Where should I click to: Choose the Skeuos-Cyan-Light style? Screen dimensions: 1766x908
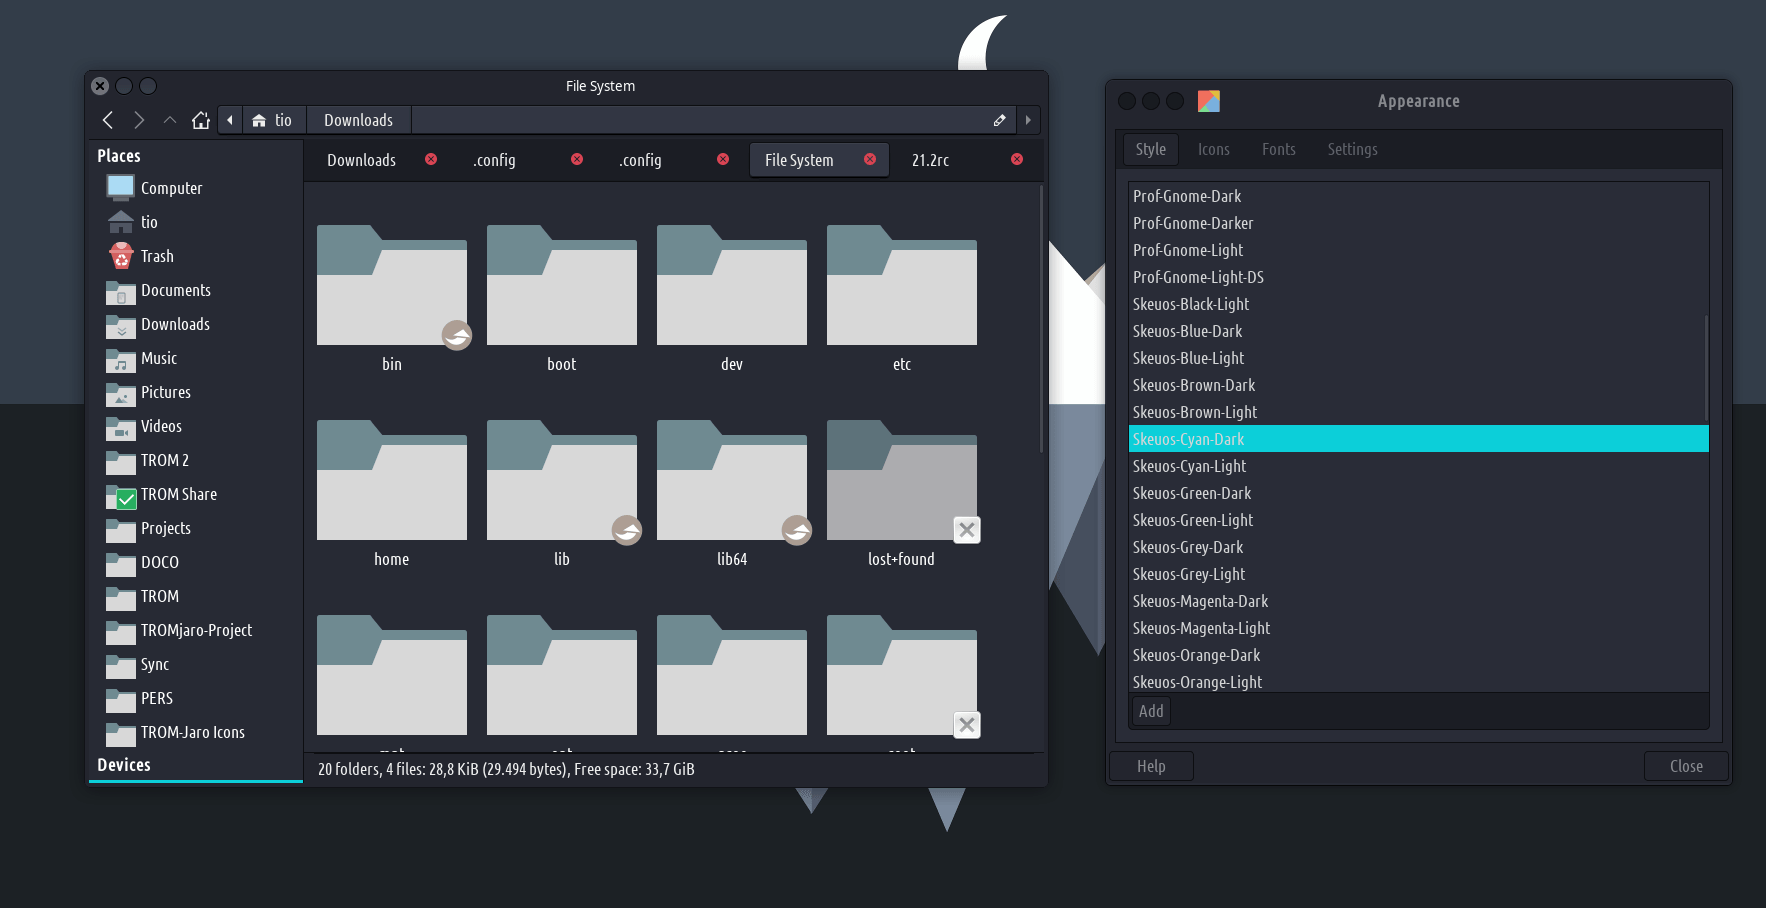(1189, 466)
